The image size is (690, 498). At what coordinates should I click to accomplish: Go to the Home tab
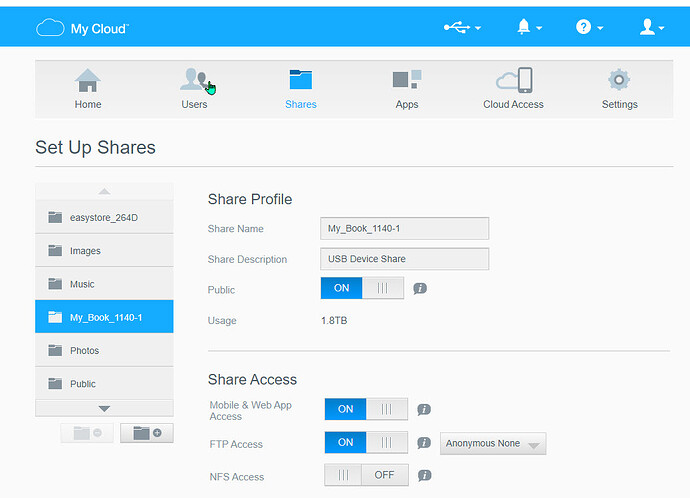(88, 89)
